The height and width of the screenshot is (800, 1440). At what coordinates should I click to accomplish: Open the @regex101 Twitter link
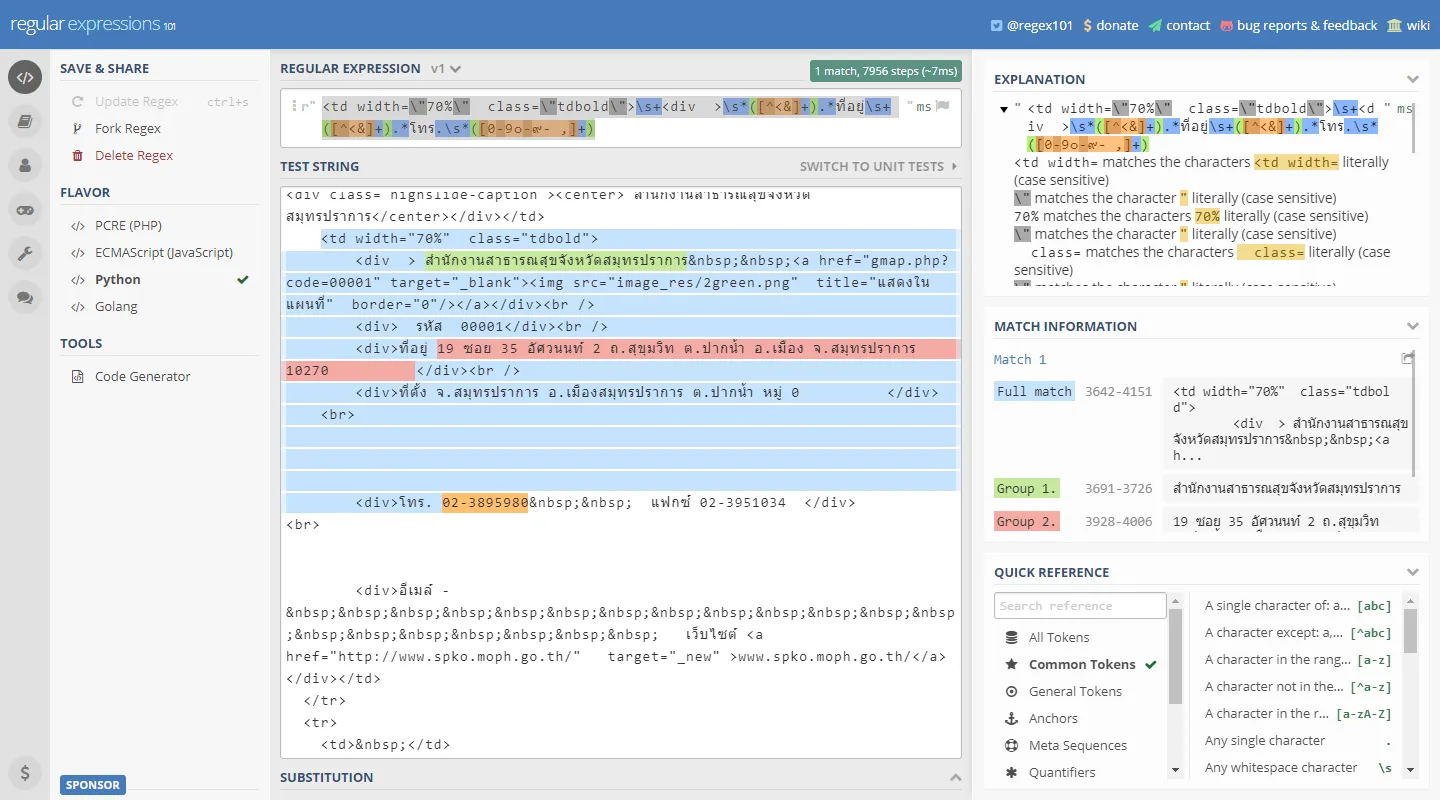[x=1031, y=25]
